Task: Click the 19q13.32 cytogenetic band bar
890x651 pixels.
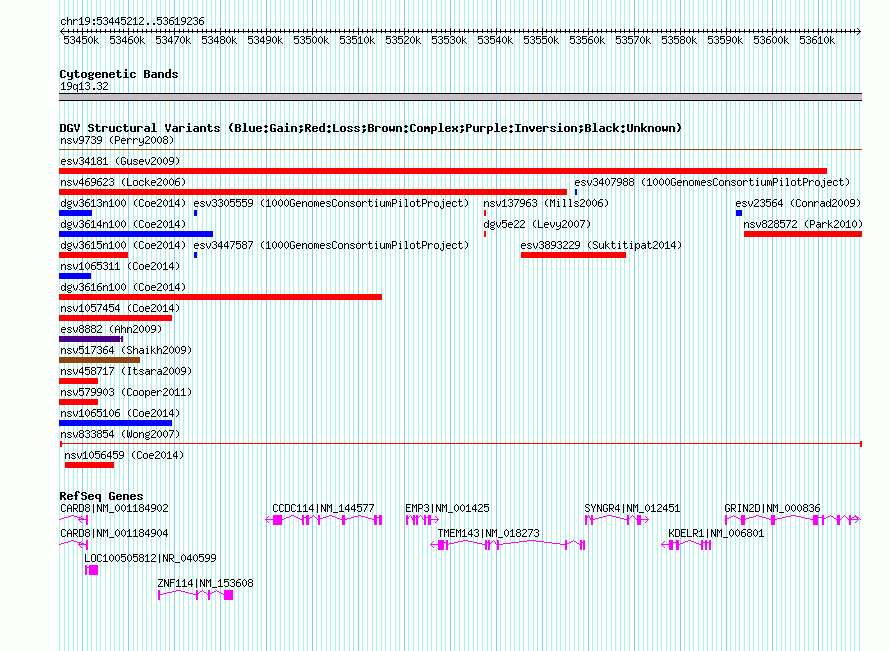Action: 460,97
